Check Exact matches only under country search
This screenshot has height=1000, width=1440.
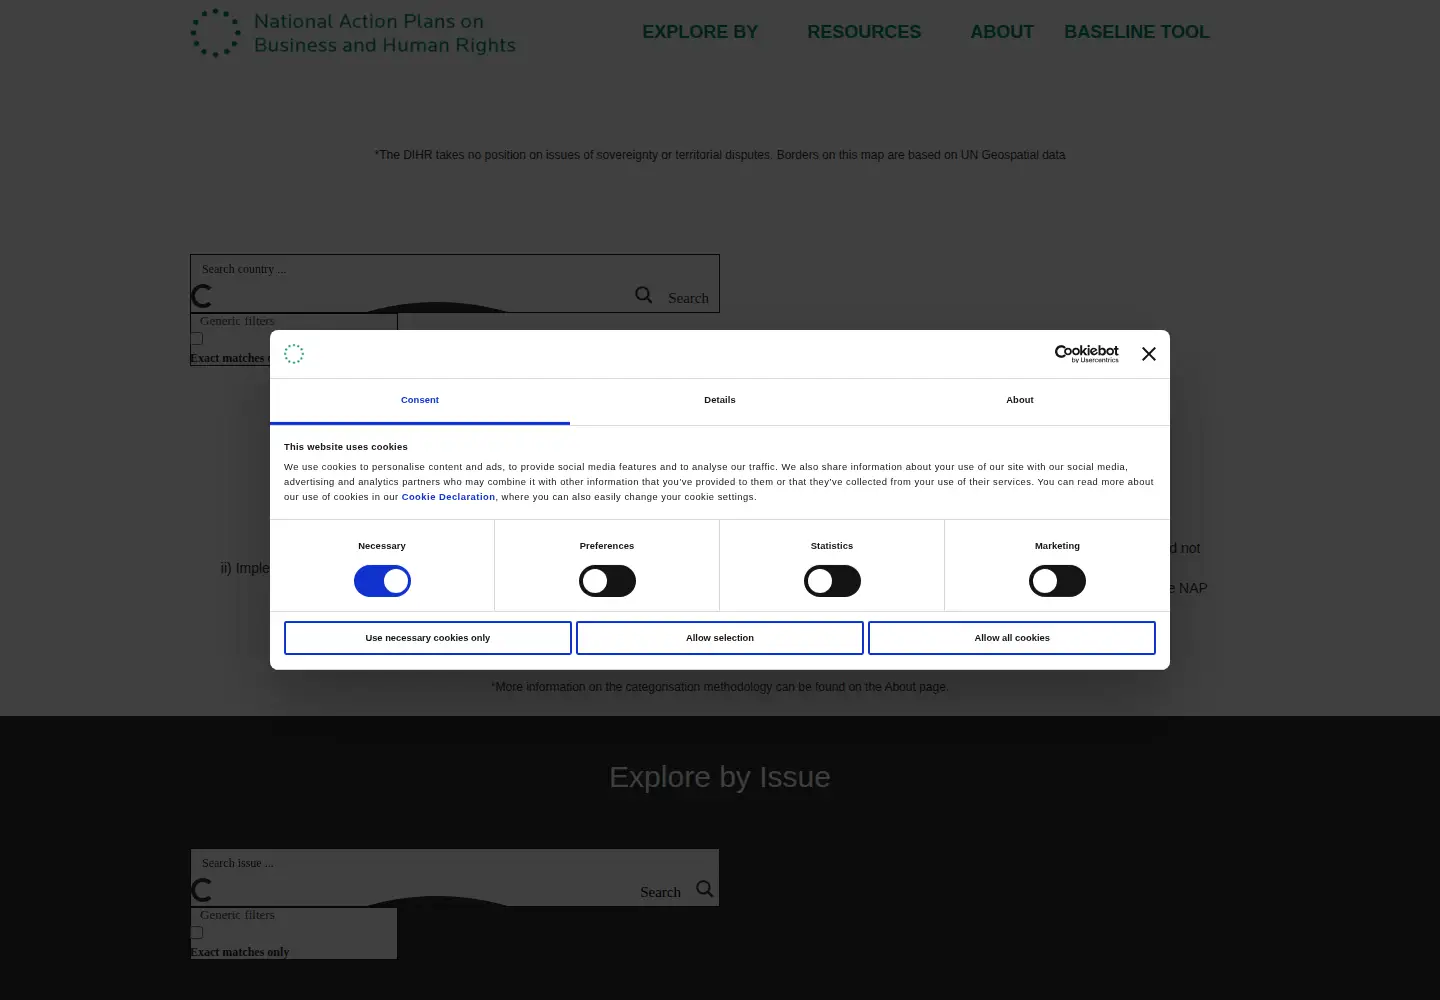click(x=197, y=339)
